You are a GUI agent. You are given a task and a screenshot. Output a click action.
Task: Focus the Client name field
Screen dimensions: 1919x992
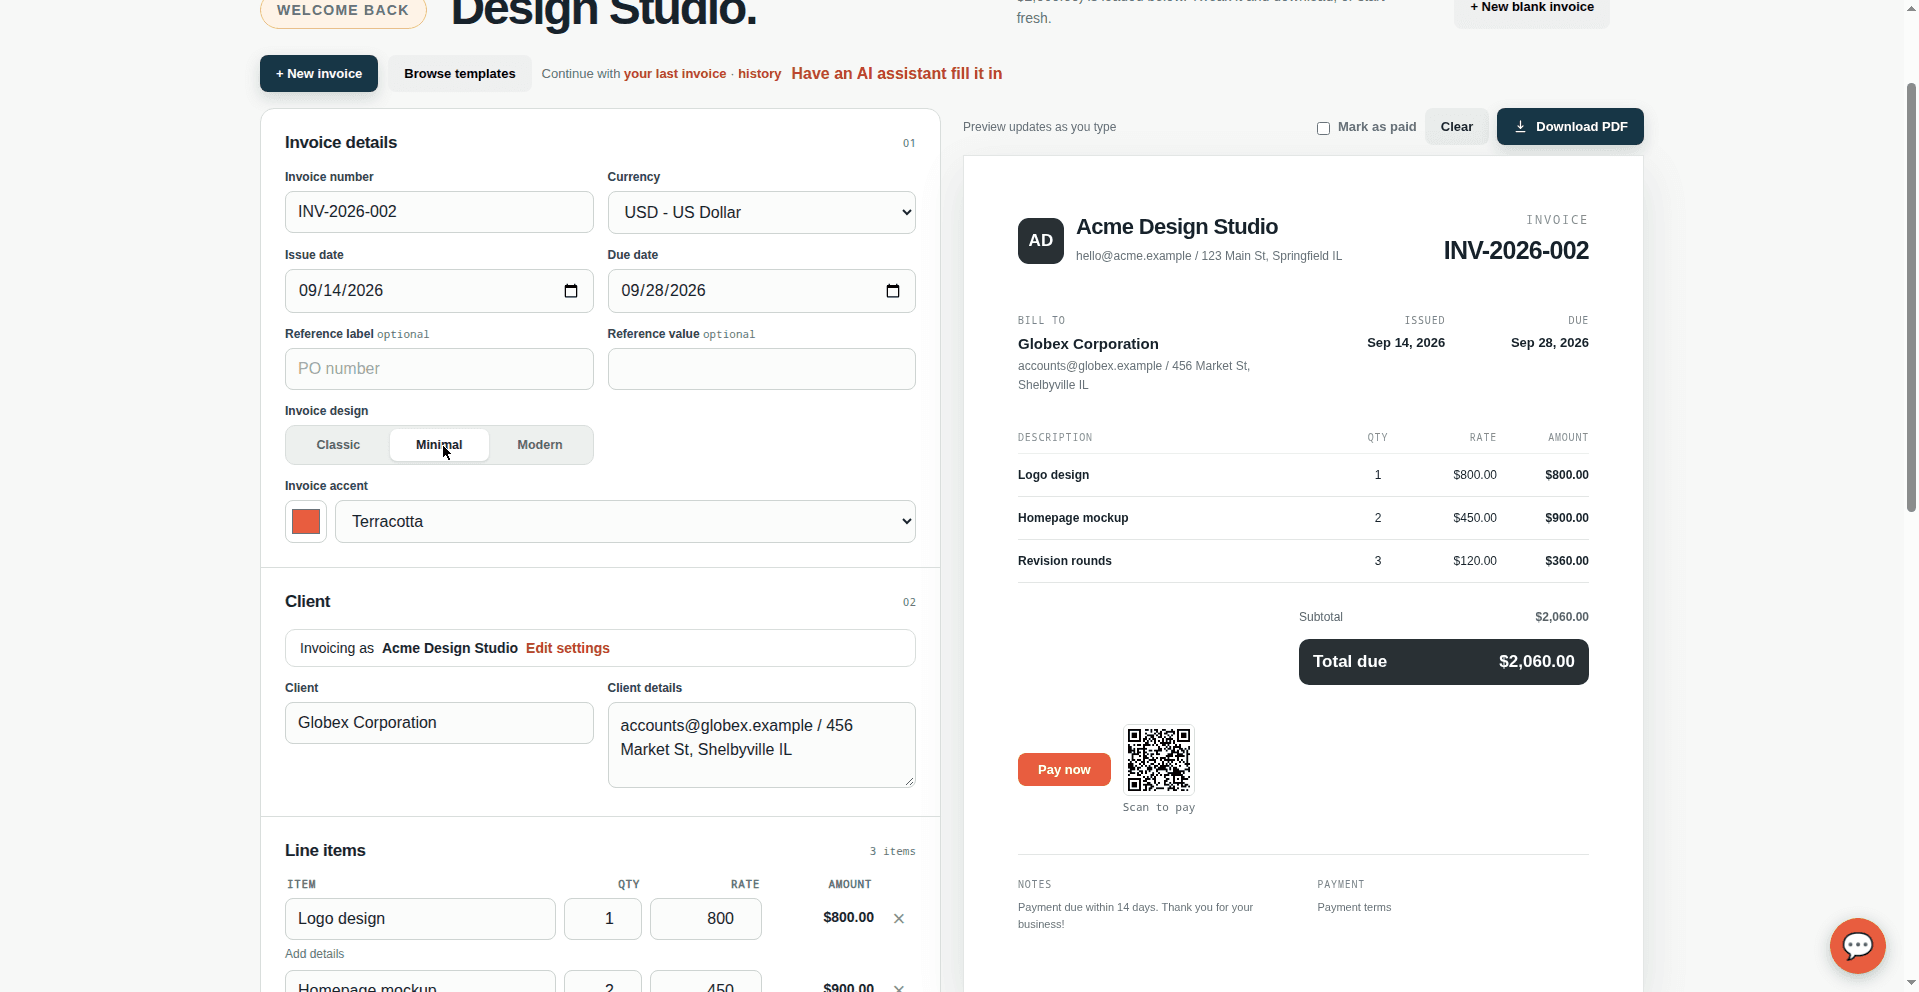[439, 723]
